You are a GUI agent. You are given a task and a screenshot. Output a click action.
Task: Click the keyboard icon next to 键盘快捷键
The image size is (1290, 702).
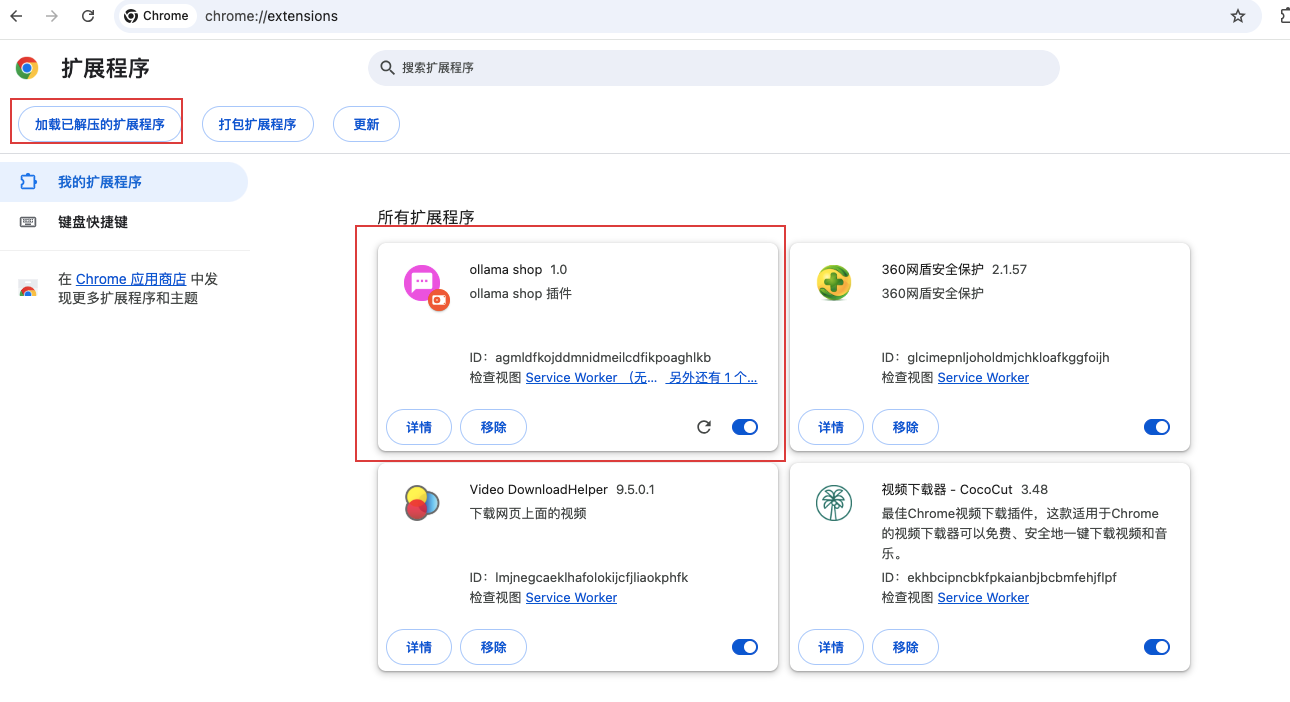click(x=28, y=222)
